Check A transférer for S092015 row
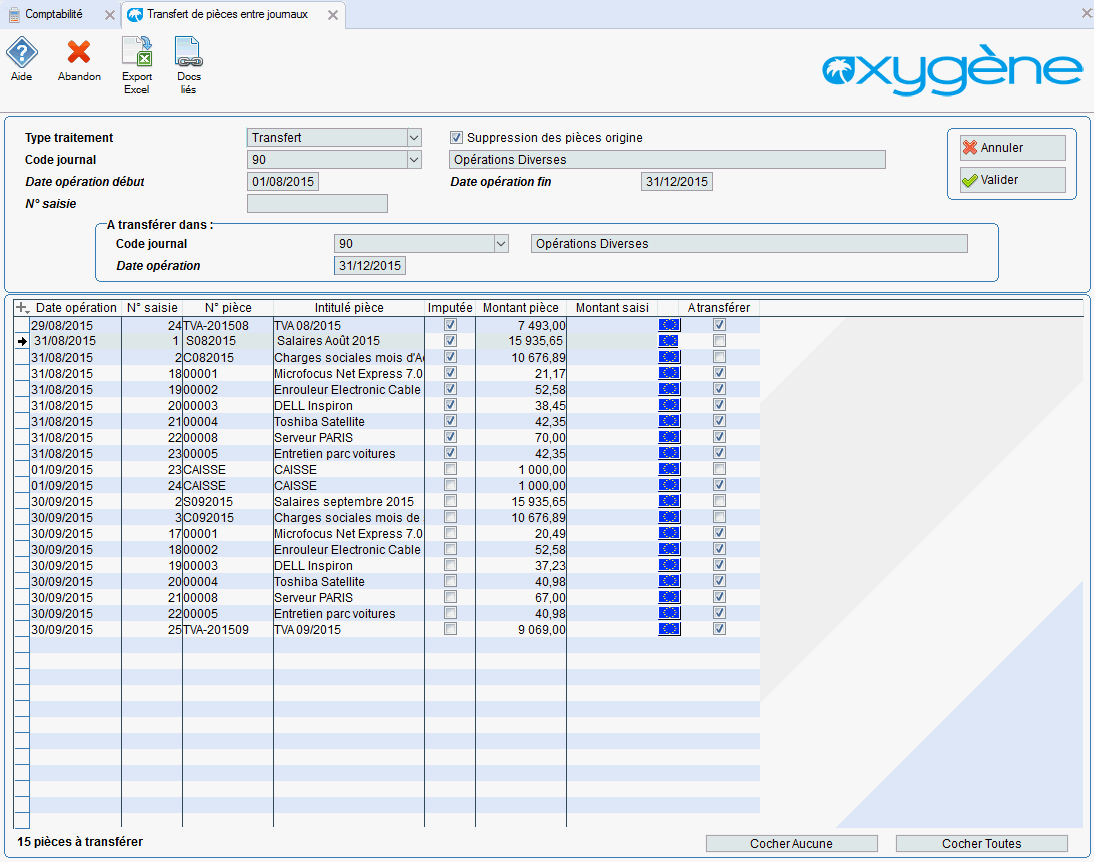The width and height of the screenshot is (1094, 862). click(719, 502)
